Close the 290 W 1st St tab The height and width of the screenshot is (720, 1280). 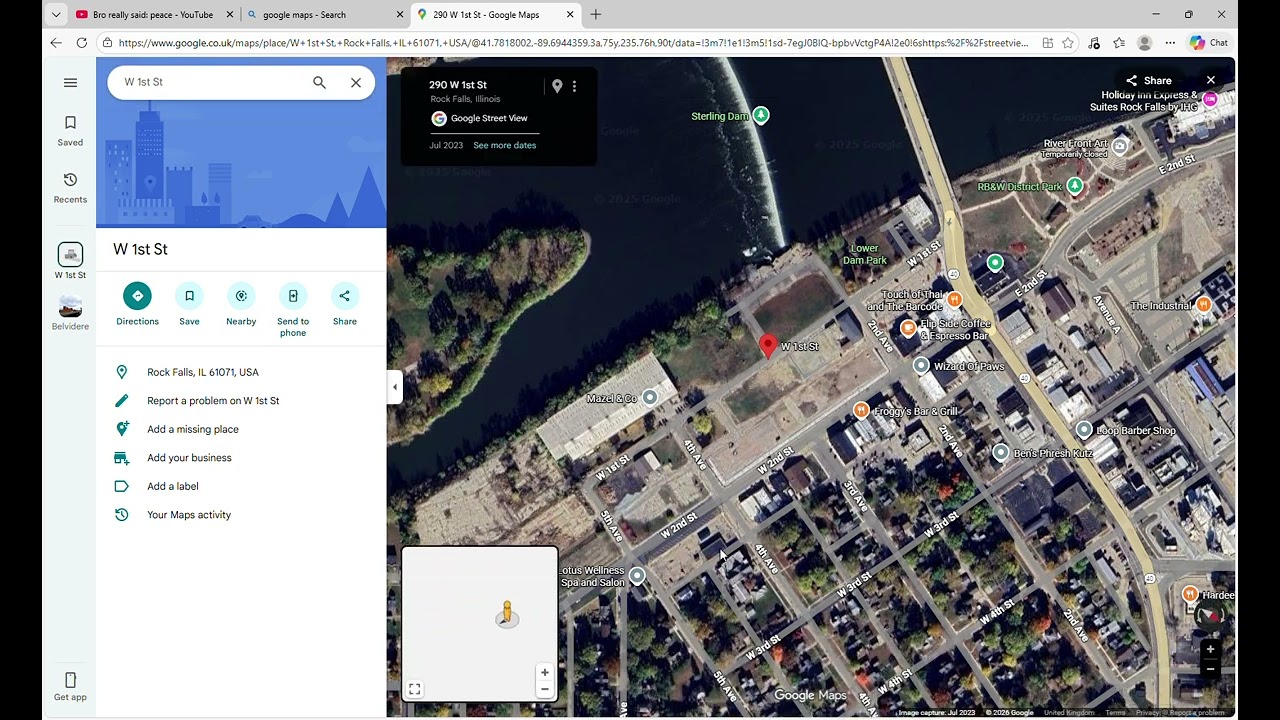point(571,15)
